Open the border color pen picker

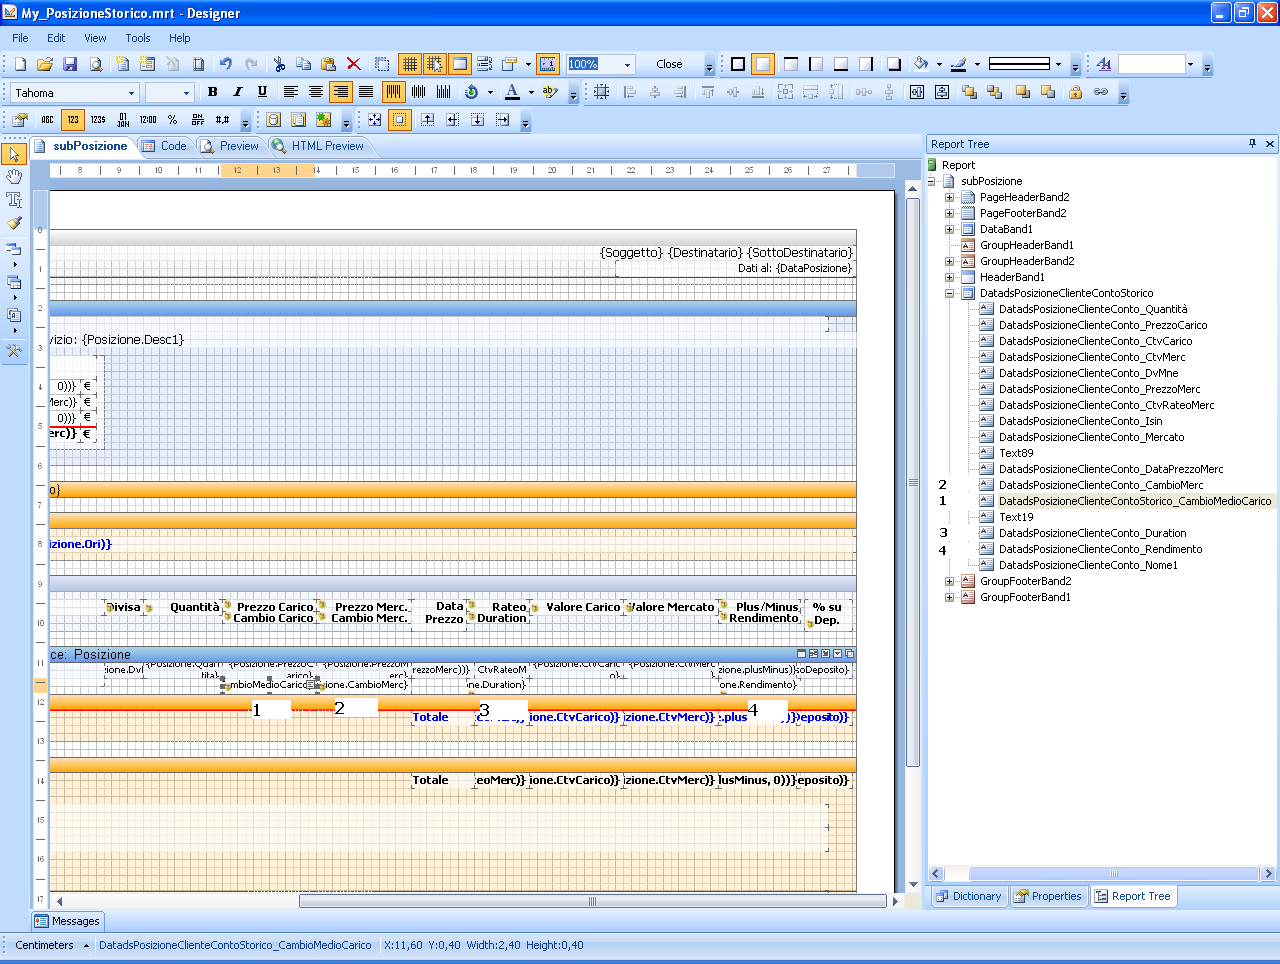(x=958, y=64)
